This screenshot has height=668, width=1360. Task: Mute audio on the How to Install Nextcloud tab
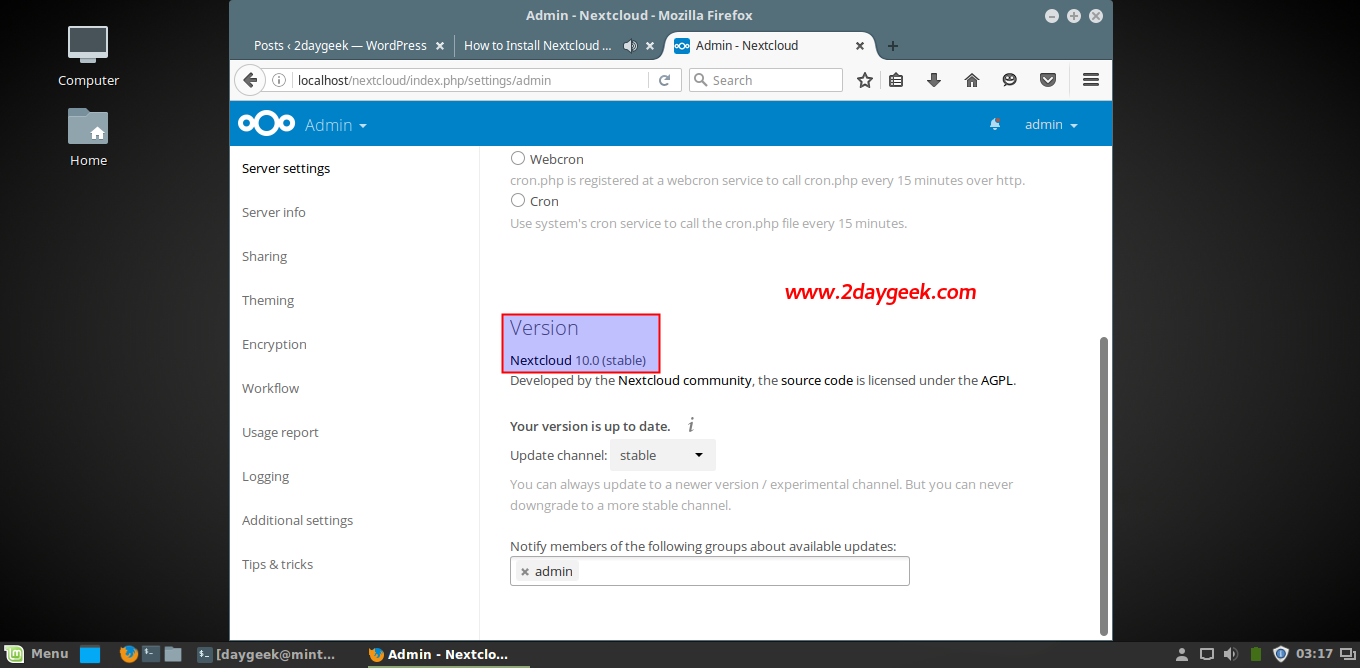coord(630,46)
